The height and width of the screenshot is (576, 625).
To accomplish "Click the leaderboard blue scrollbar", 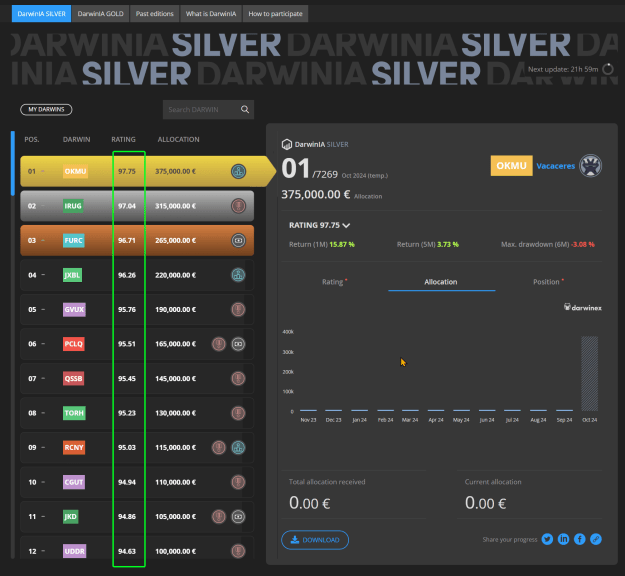I will point(13,163).
